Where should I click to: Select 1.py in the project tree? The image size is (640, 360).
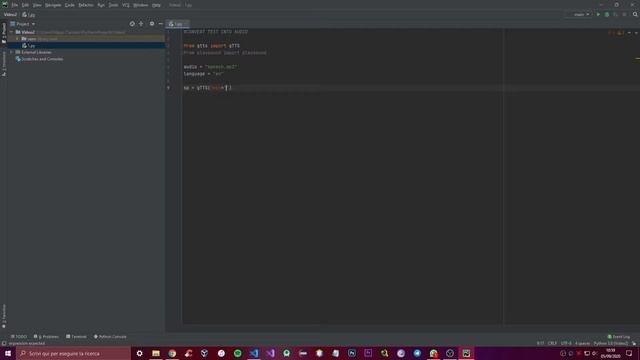coord(29,46)
